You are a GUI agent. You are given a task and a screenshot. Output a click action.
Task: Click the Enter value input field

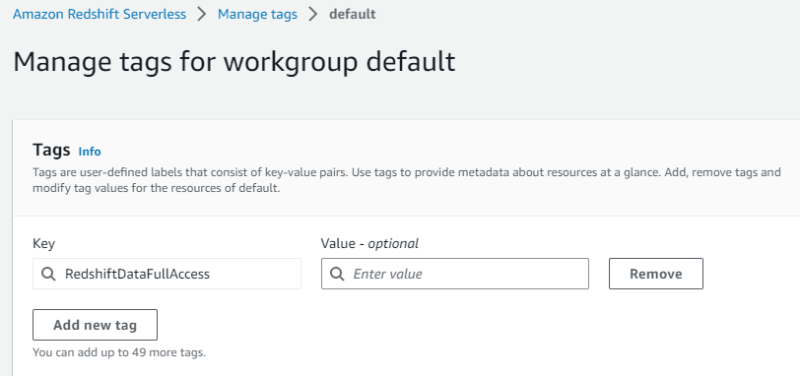(455, 274)
